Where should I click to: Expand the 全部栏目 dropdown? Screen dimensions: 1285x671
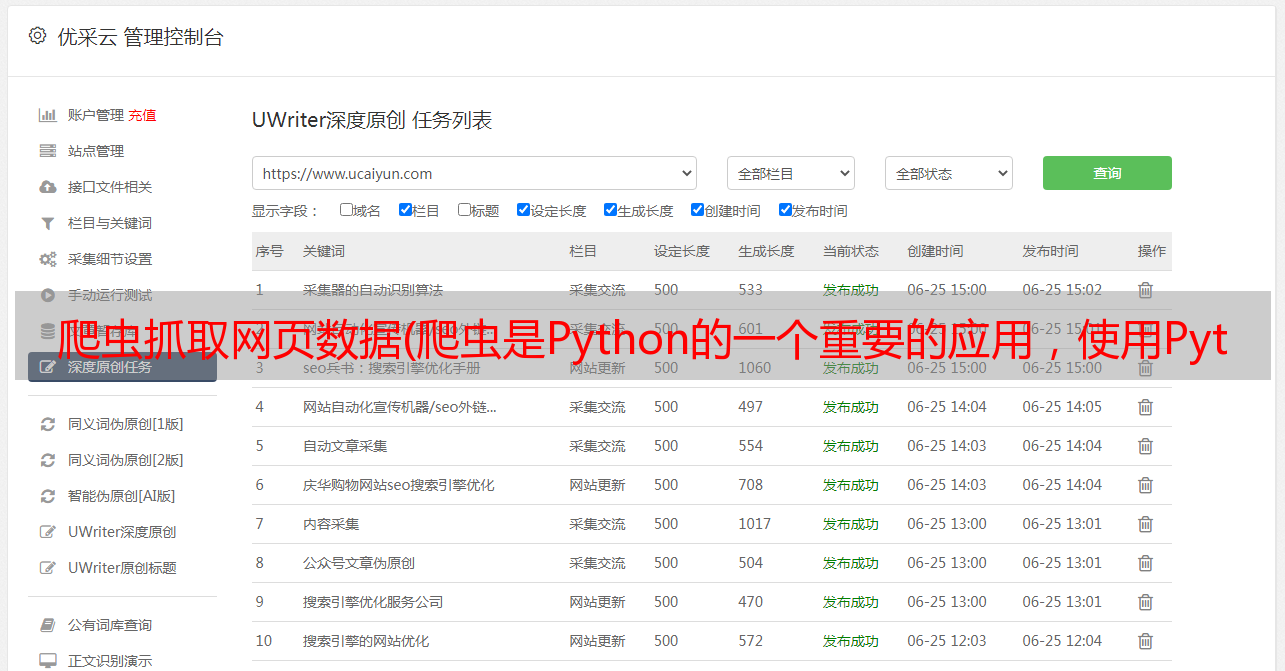[x=790, y=173]
